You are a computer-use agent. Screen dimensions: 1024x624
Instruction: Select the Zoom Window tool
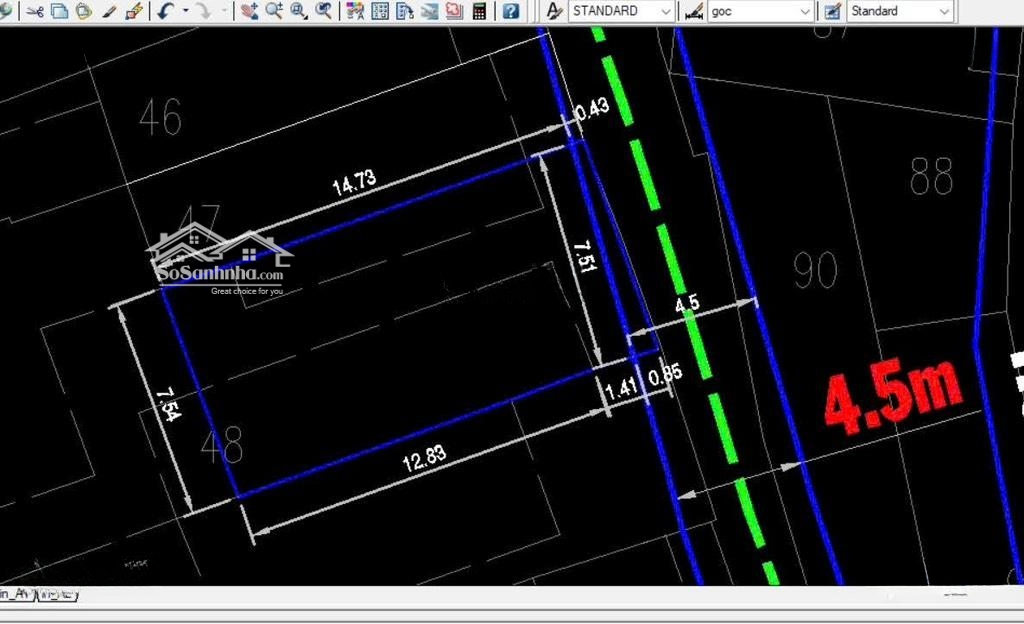(298, 11)
